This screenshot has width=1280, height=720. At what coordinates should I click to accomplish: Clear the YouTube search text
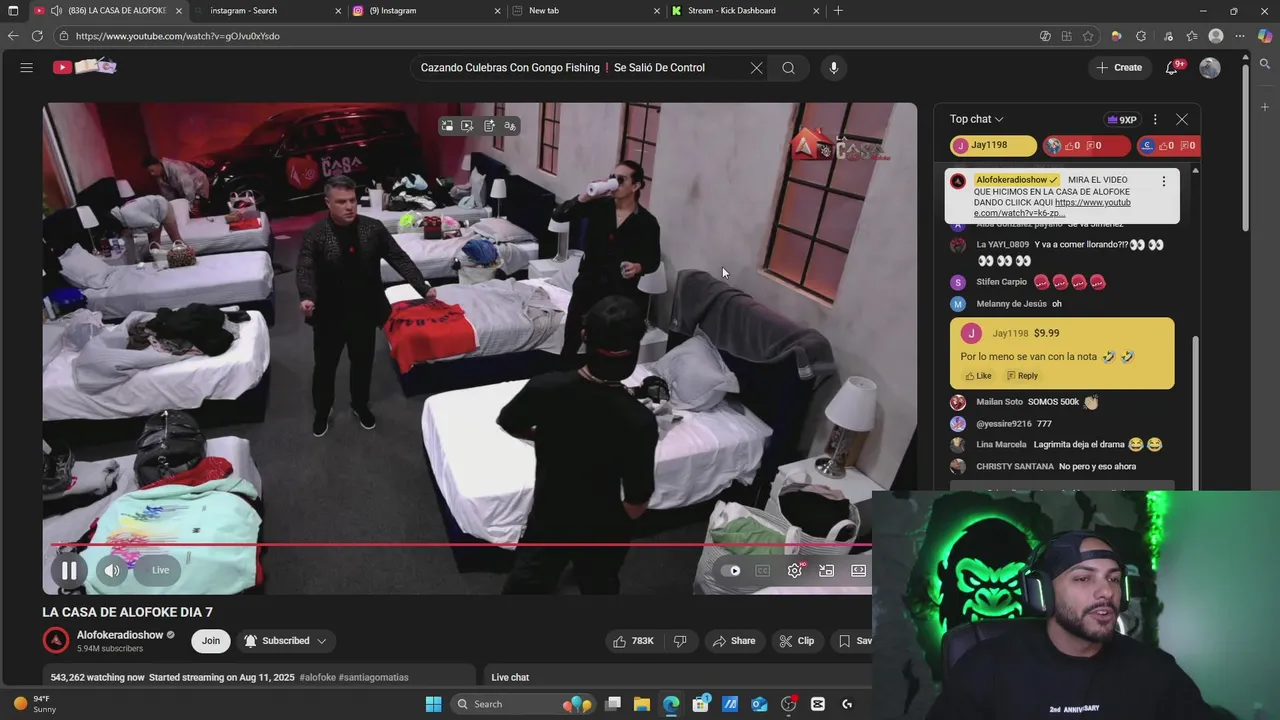(x=756, y=68)
